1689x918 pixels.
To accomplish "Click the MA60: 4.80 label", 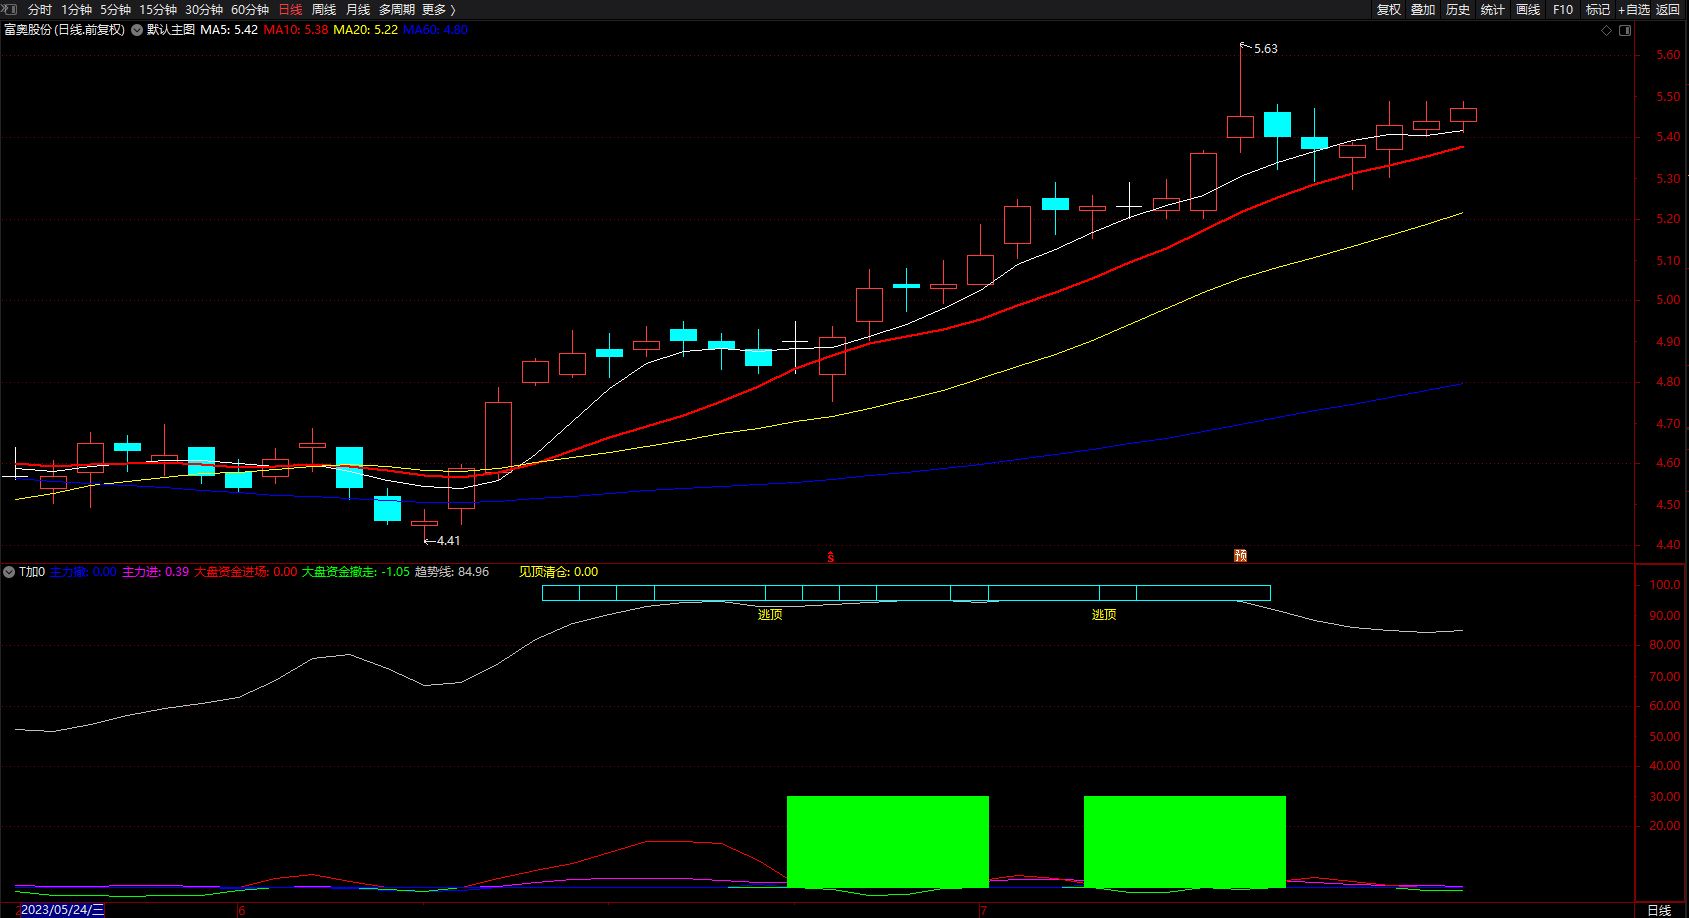I will pyautogui.click(x=435, y=30).
